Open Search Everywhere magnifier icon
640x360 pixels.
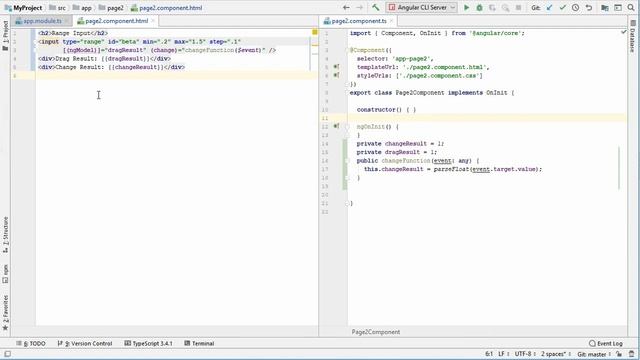631,7
